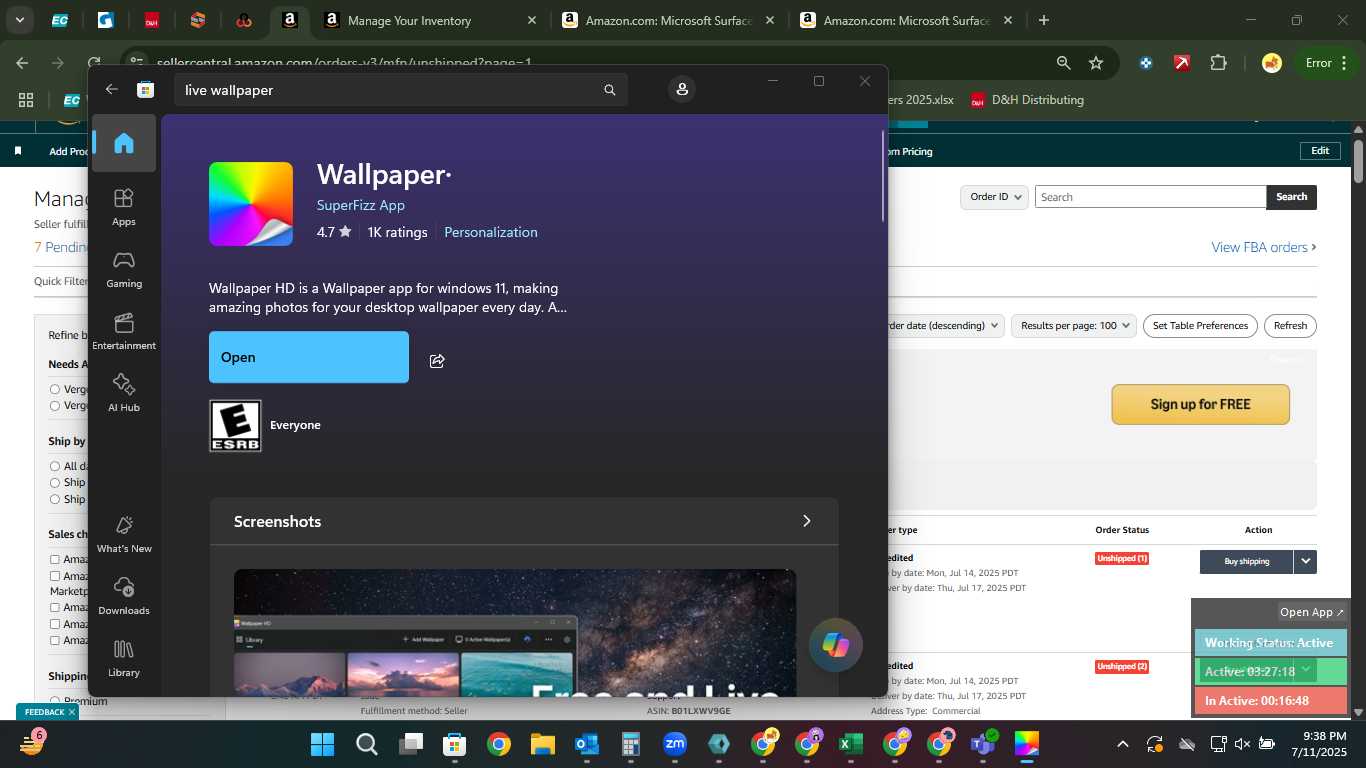The height and width of the screenshot is (768, 1366).
Task: Open Windows Start menu
Action: tap(322, 744)
